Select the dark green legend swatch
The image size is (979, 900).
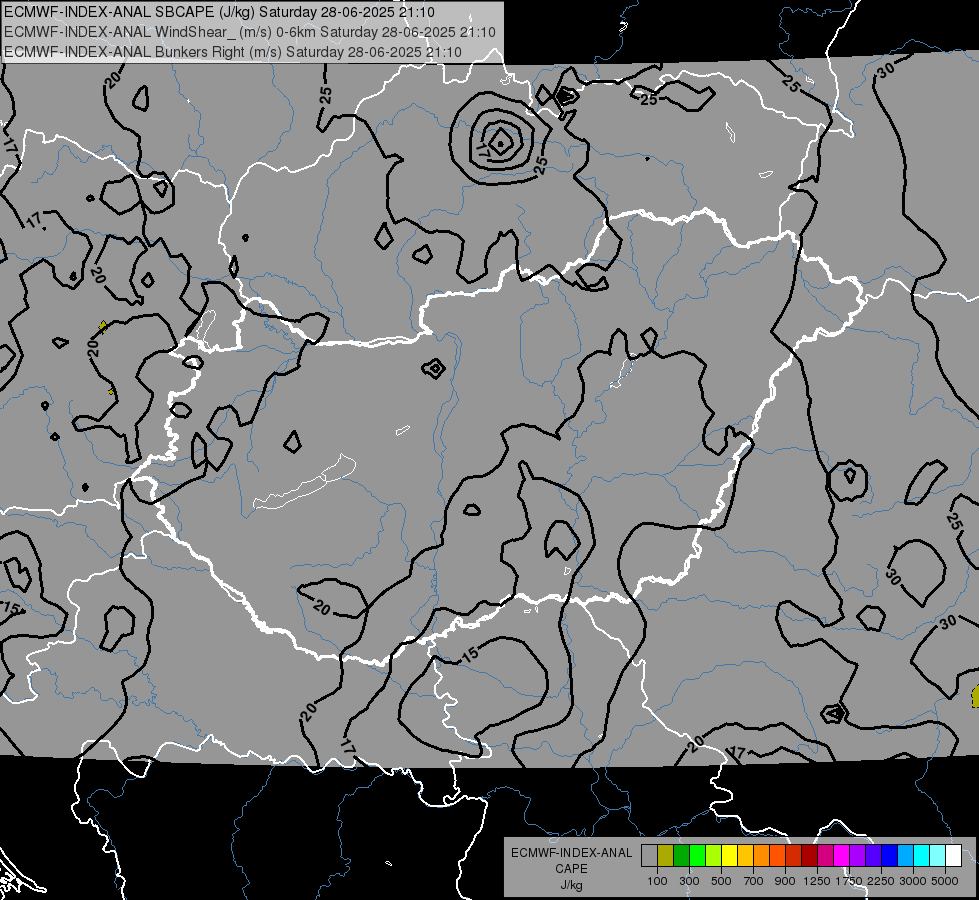click(x=681, y=855)
